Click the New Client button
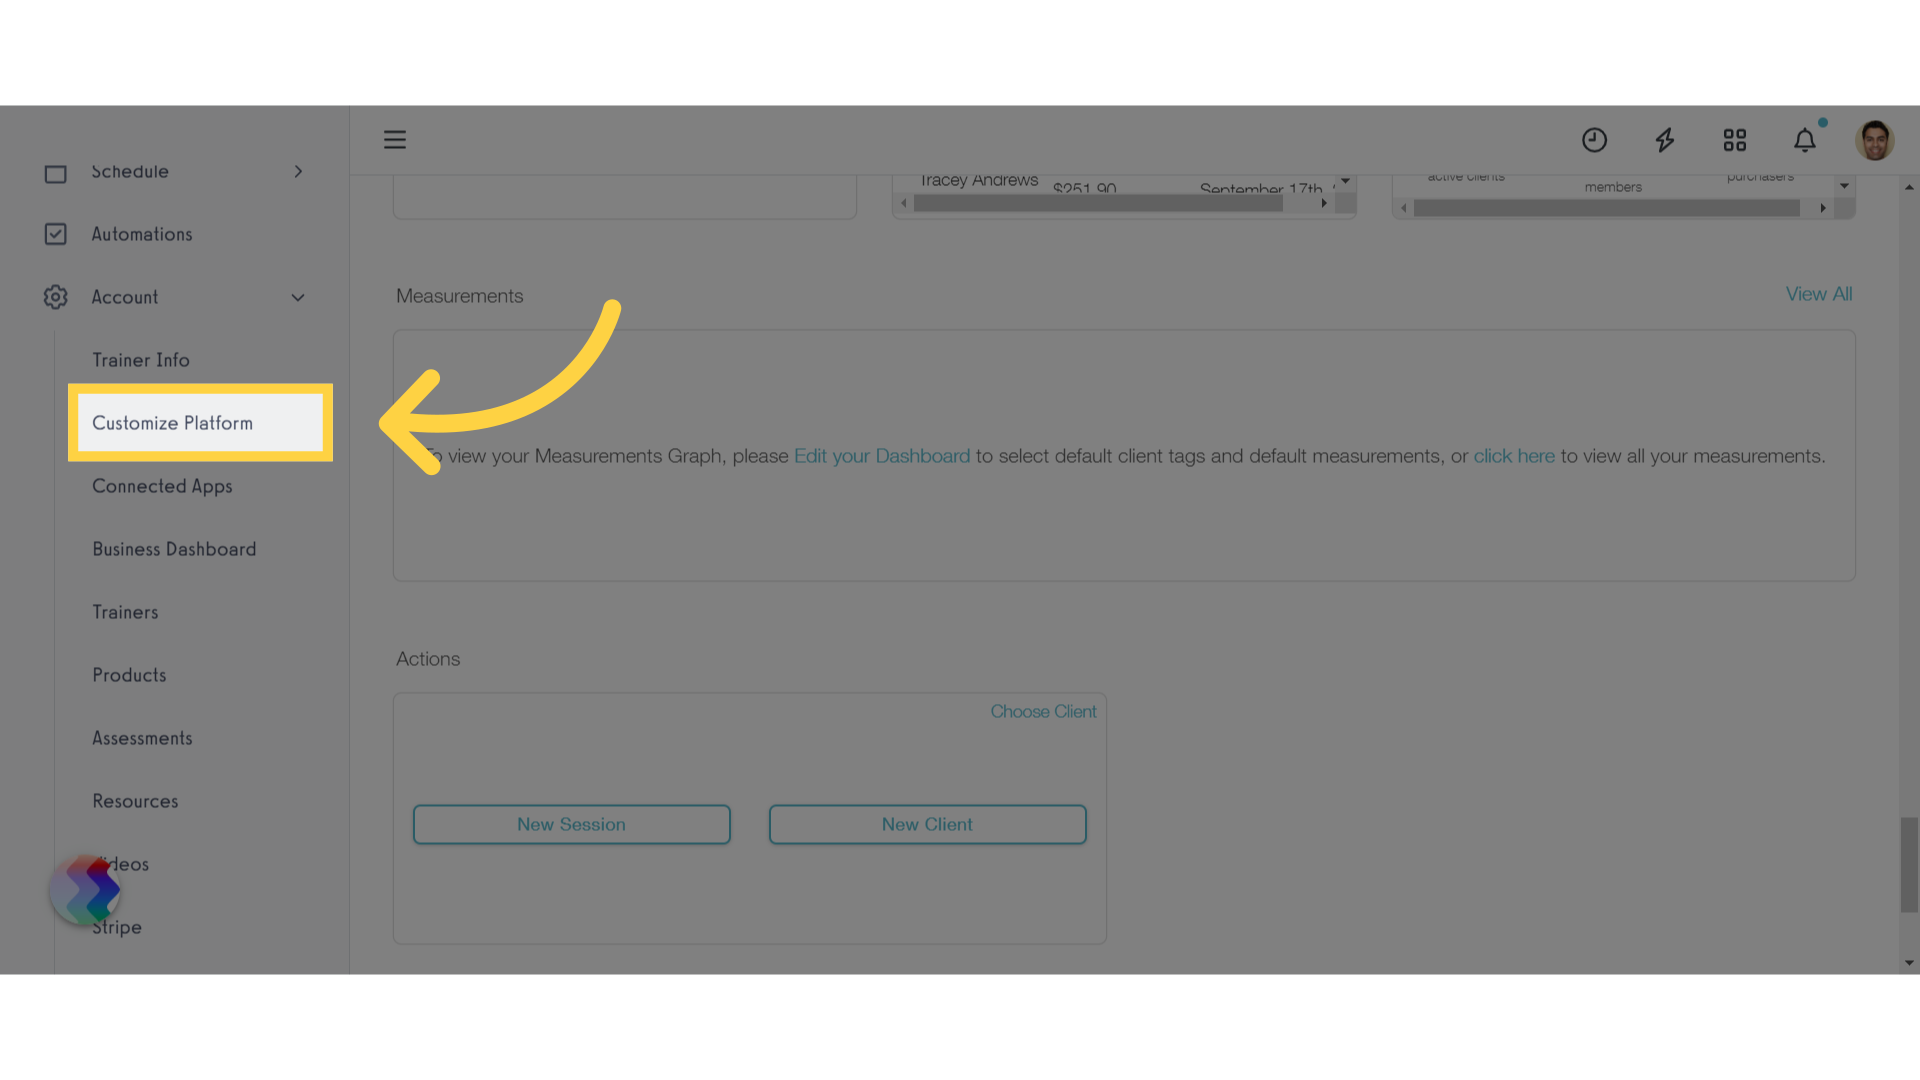 (x=927, y=824)
